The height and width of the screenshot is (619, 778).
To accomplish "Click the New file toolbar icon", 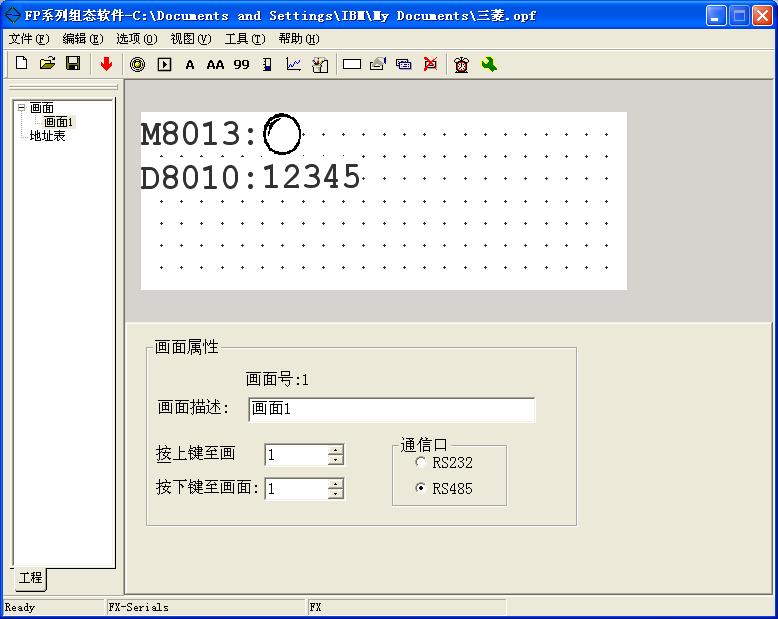I will (21, 64).
